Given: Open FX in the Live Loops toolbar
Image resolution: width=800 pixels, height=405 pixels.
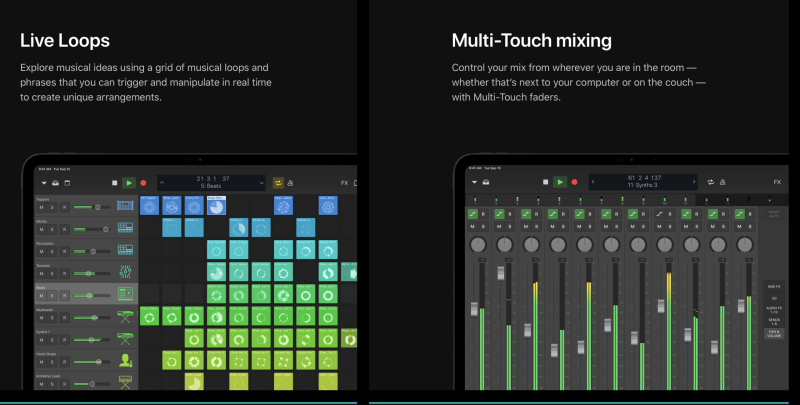Looking at the screenshot, I should coord(344,183).
